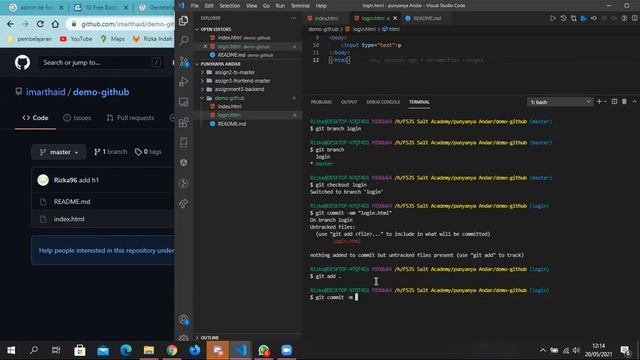This screenshot has height=360, width=640.
Task: Switch to the DEBUG CONSOLE panel tab
Action: [x=383, y=102]
